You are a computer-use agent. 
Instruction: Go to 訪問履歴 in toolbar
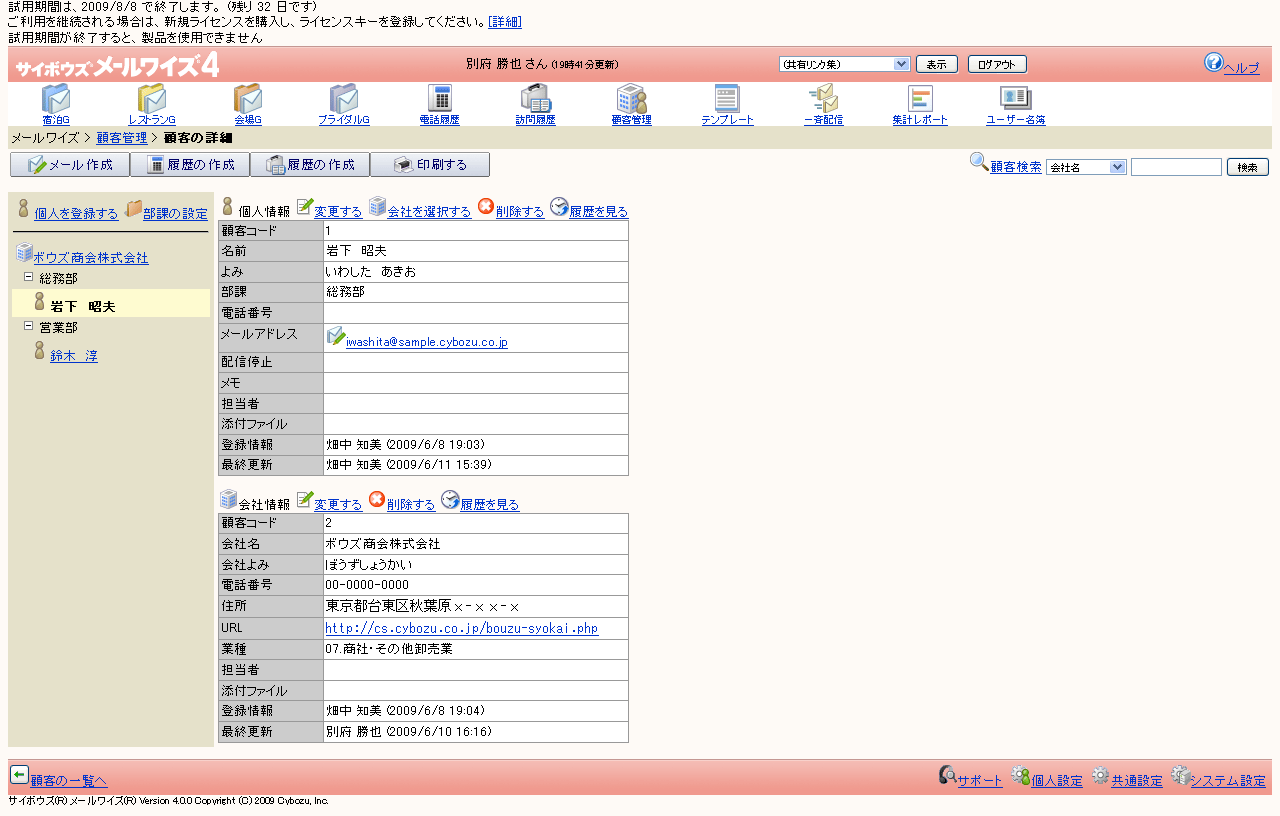coord(535,99)
